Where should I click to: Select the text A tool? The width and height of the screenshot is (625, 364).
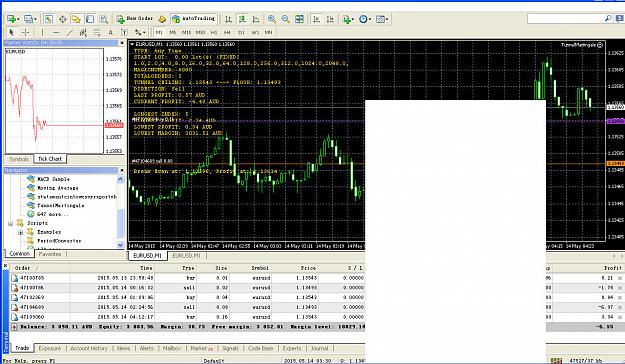pos(110,32)
